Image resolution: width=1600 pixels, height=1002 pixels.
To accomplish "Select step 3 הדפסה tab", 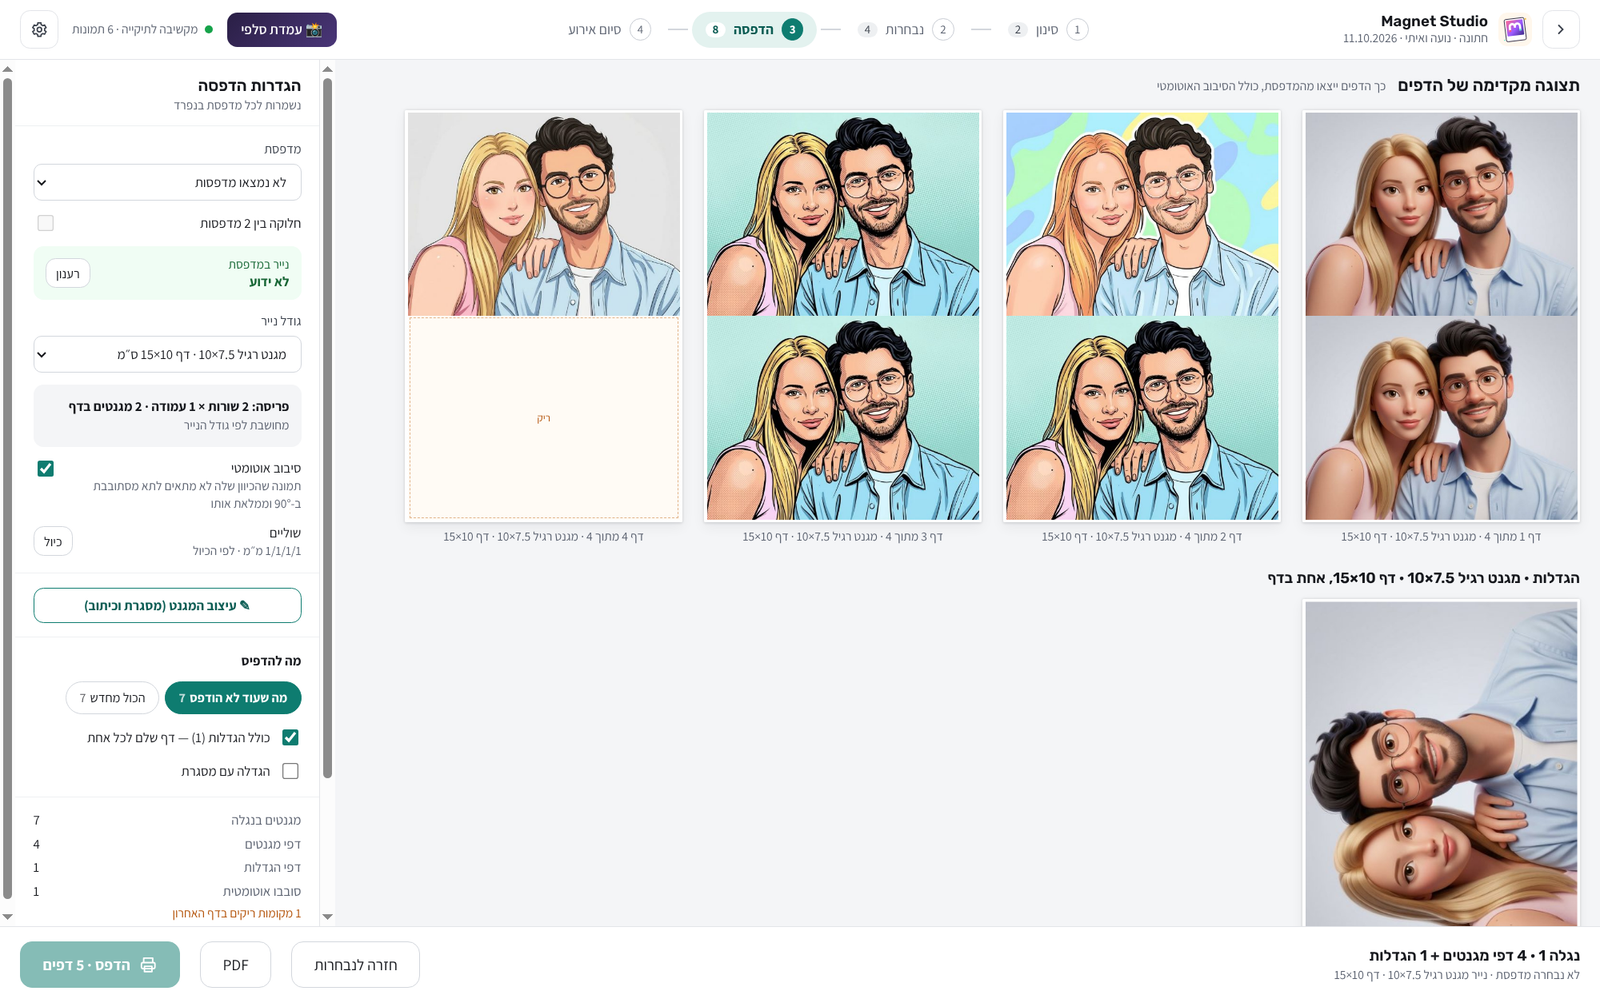I will pyautogui.click(x=754, y=30).
